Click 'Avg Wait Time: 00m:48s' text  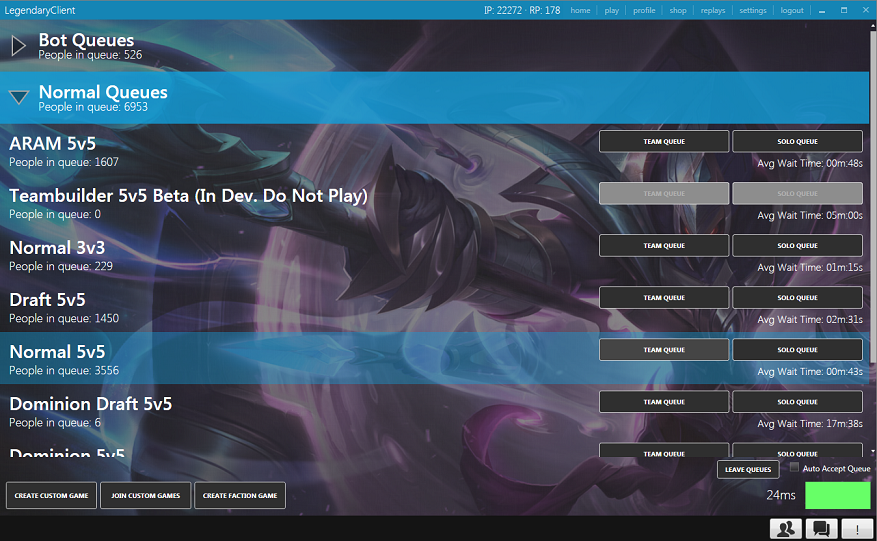point(810,163)
